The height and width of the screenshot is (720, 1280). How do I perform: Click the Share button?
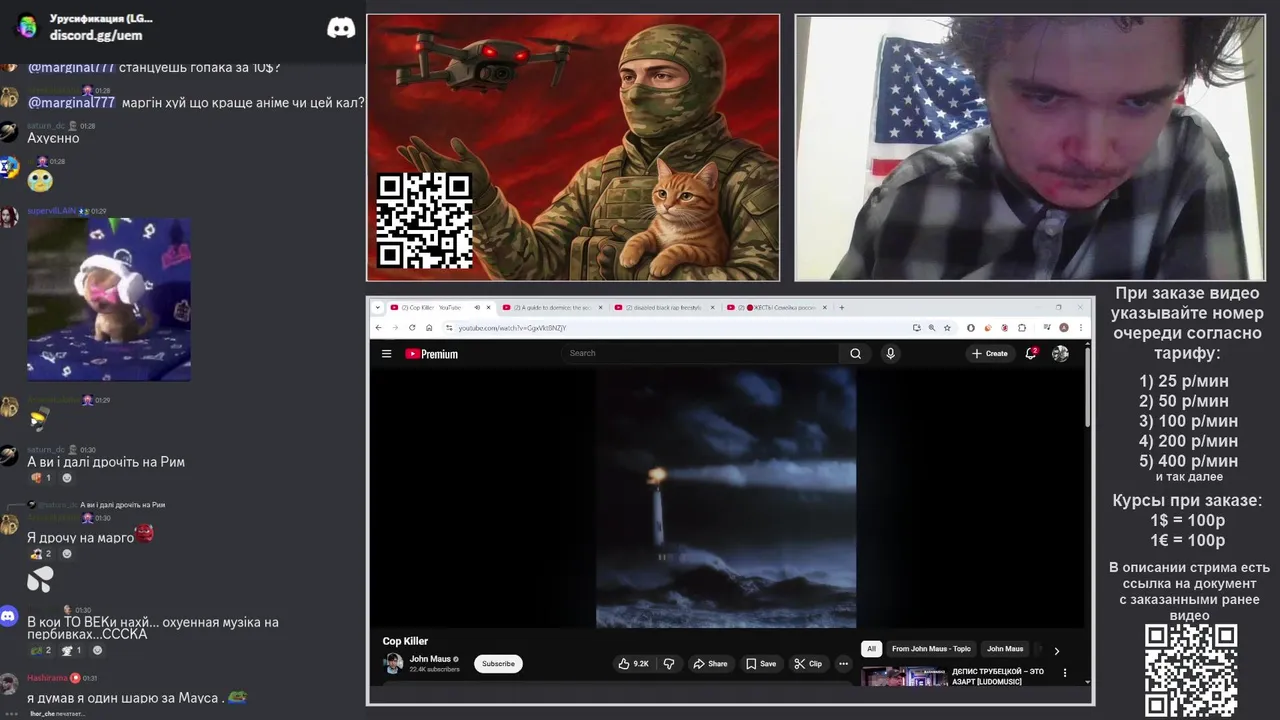[x=710, y=664]
